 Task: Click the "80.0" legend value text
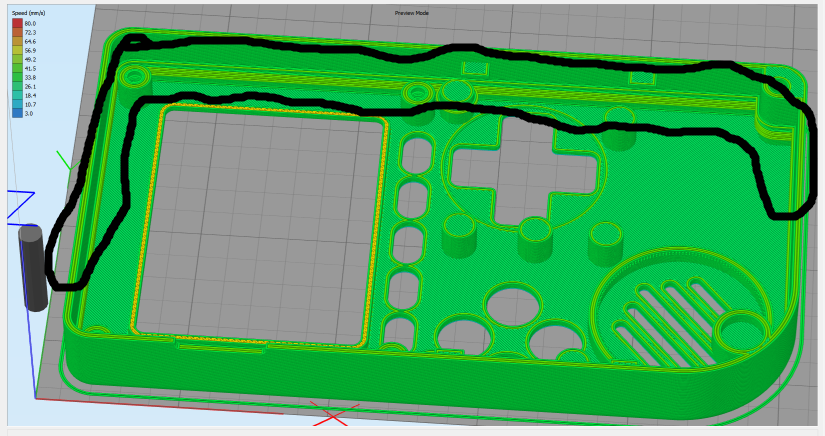pos(30,24)
